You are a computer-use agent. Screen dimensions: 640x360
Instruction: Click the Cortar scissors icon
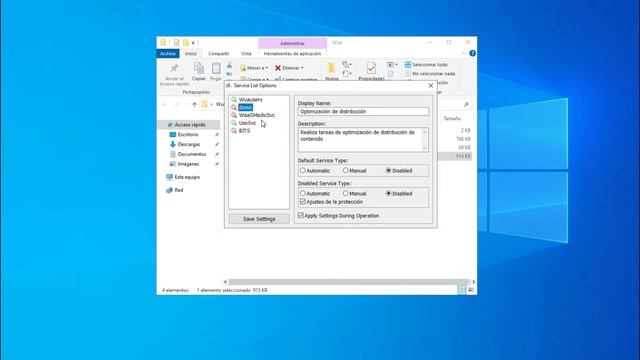point(229,65)
